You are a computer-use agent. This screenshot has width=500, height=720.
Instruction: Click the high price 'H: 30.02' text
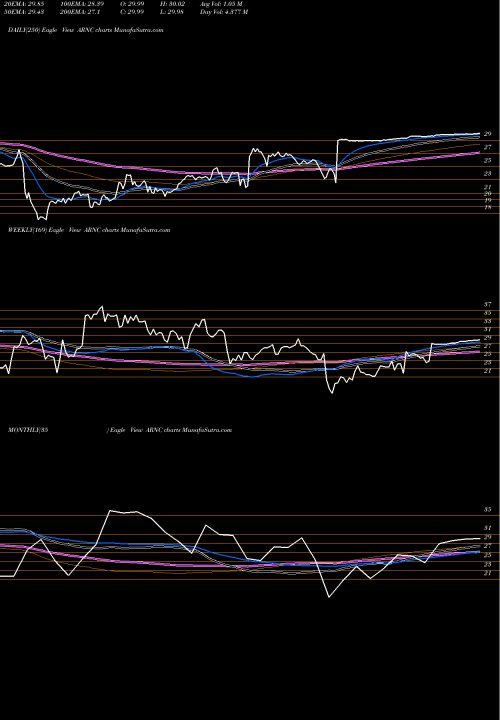pos(172,4)
